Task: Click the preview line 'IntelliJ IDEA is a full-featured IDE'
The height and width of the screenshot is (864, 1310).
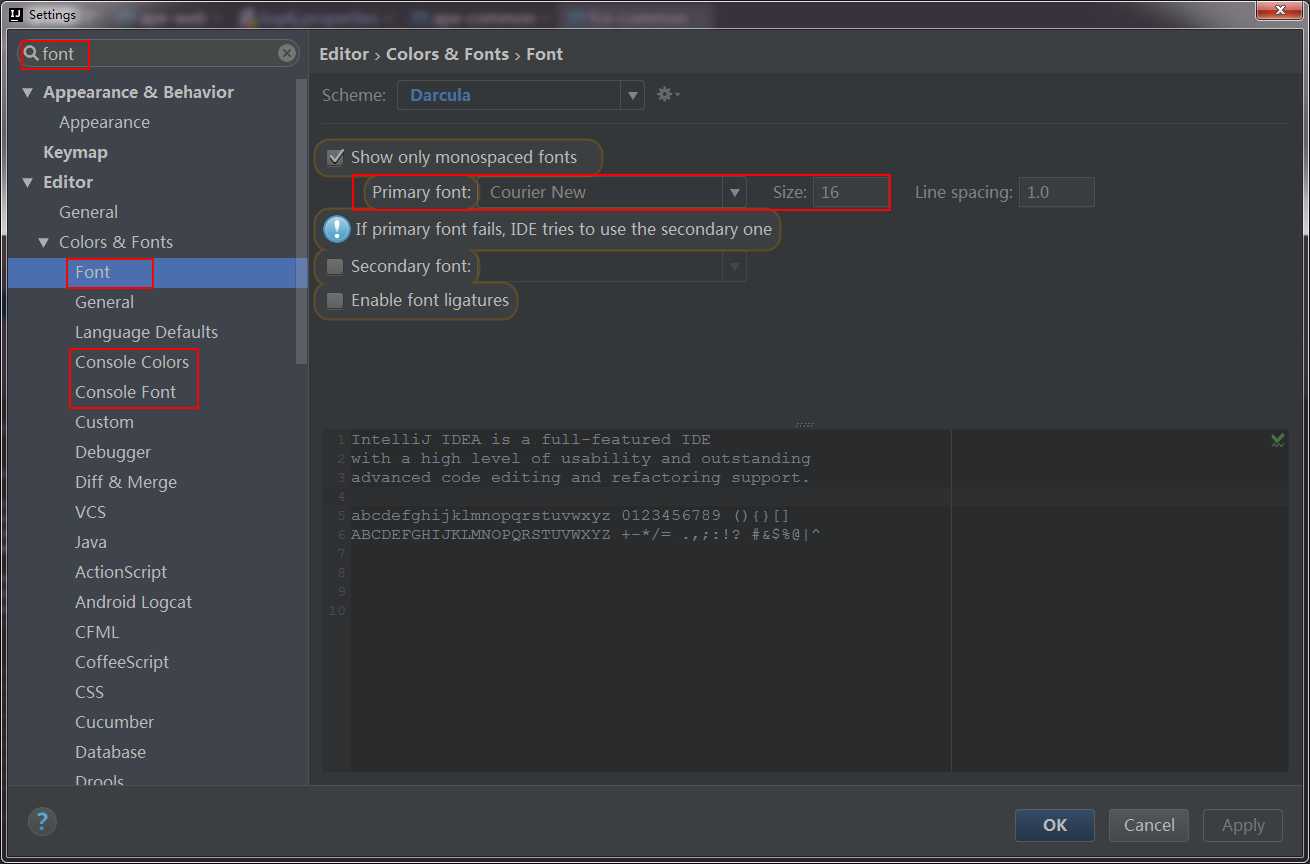Action: point(531,439)
